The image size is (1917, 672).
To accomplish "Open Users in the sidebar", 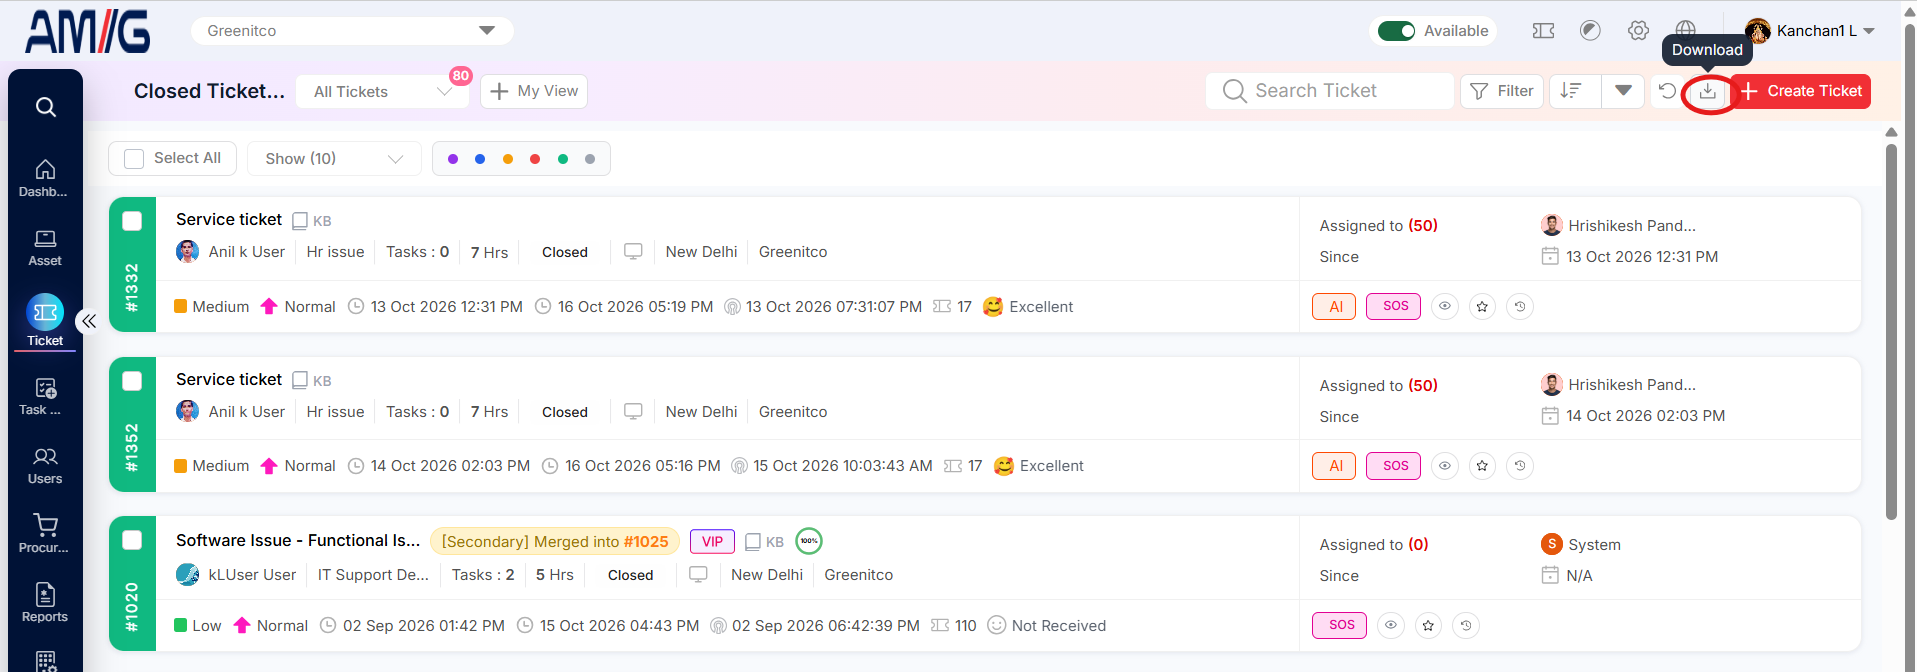I will coord(45,466).
